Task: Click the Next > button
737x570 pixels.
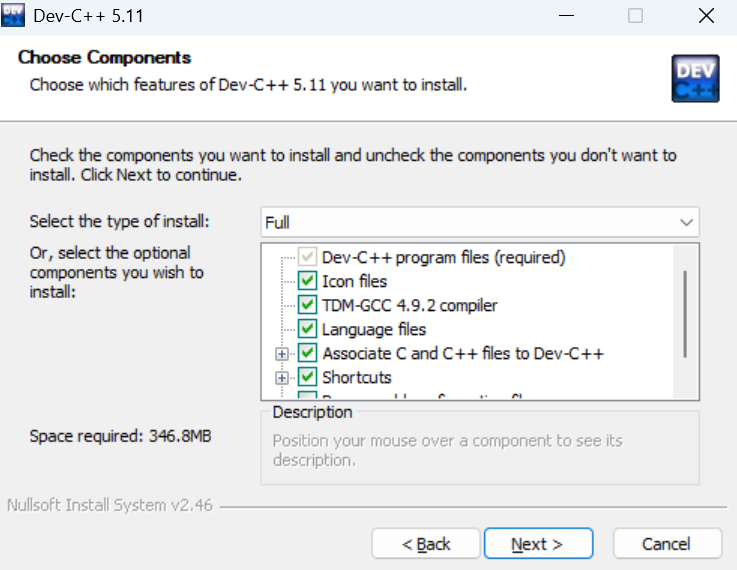Action: click(x=539, y=544)
